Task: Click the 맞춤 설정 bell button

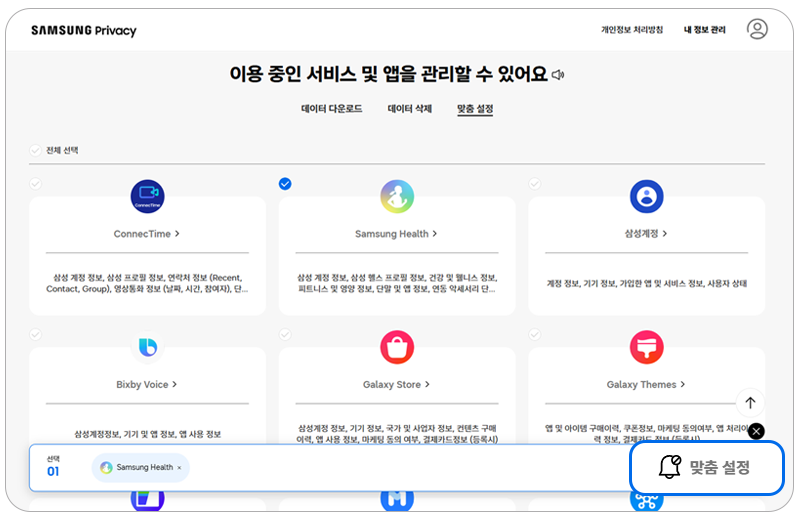Action: (707, 468)
